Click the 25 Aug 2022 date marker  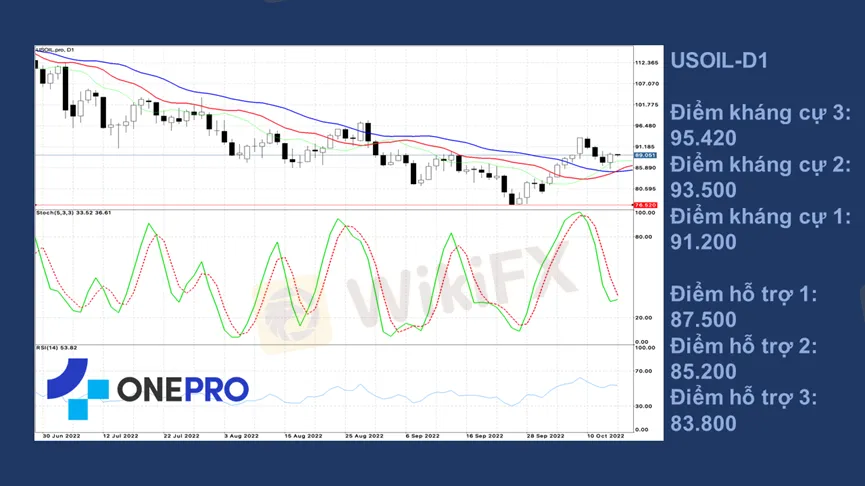pyautogui.click(x=364, y=436)
